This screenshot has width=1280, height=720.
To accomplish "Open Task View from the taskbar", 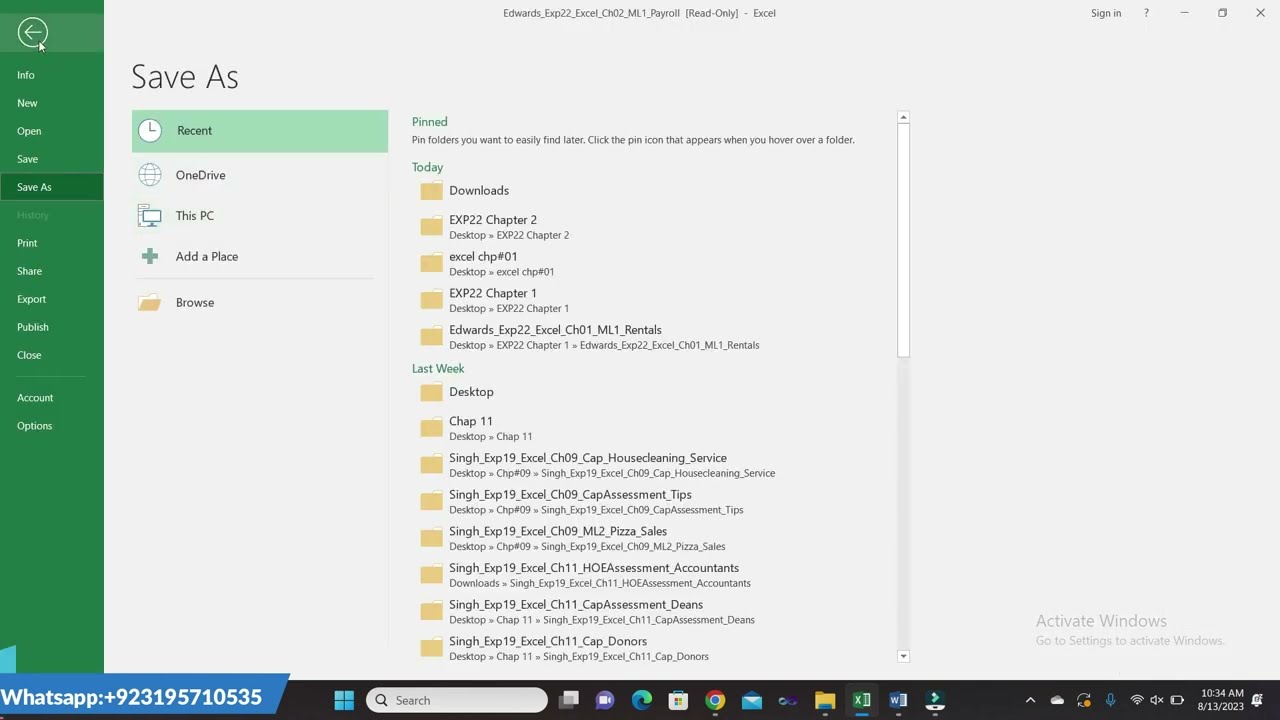I will coord(569,700).
